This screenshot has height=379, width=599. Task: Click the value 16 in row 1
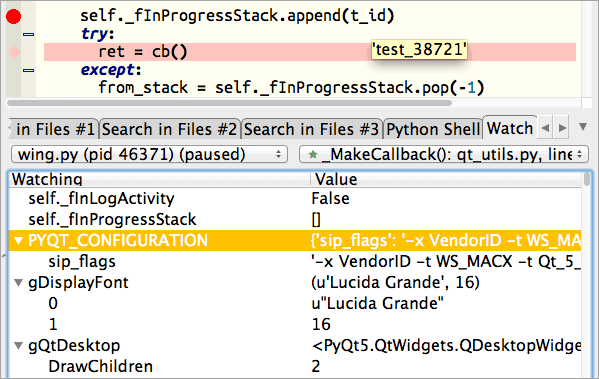[321, 325]
